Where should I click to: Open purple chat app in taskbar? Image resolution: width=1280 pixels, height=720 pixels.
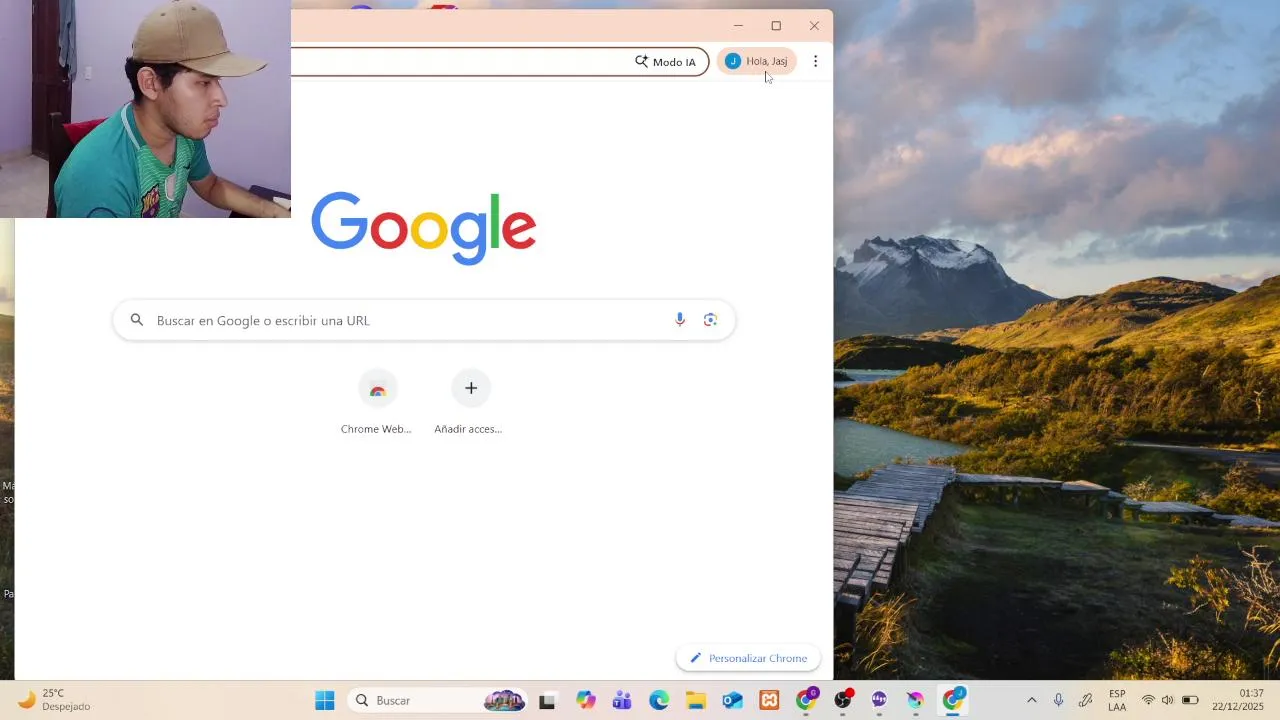[879, 701]
